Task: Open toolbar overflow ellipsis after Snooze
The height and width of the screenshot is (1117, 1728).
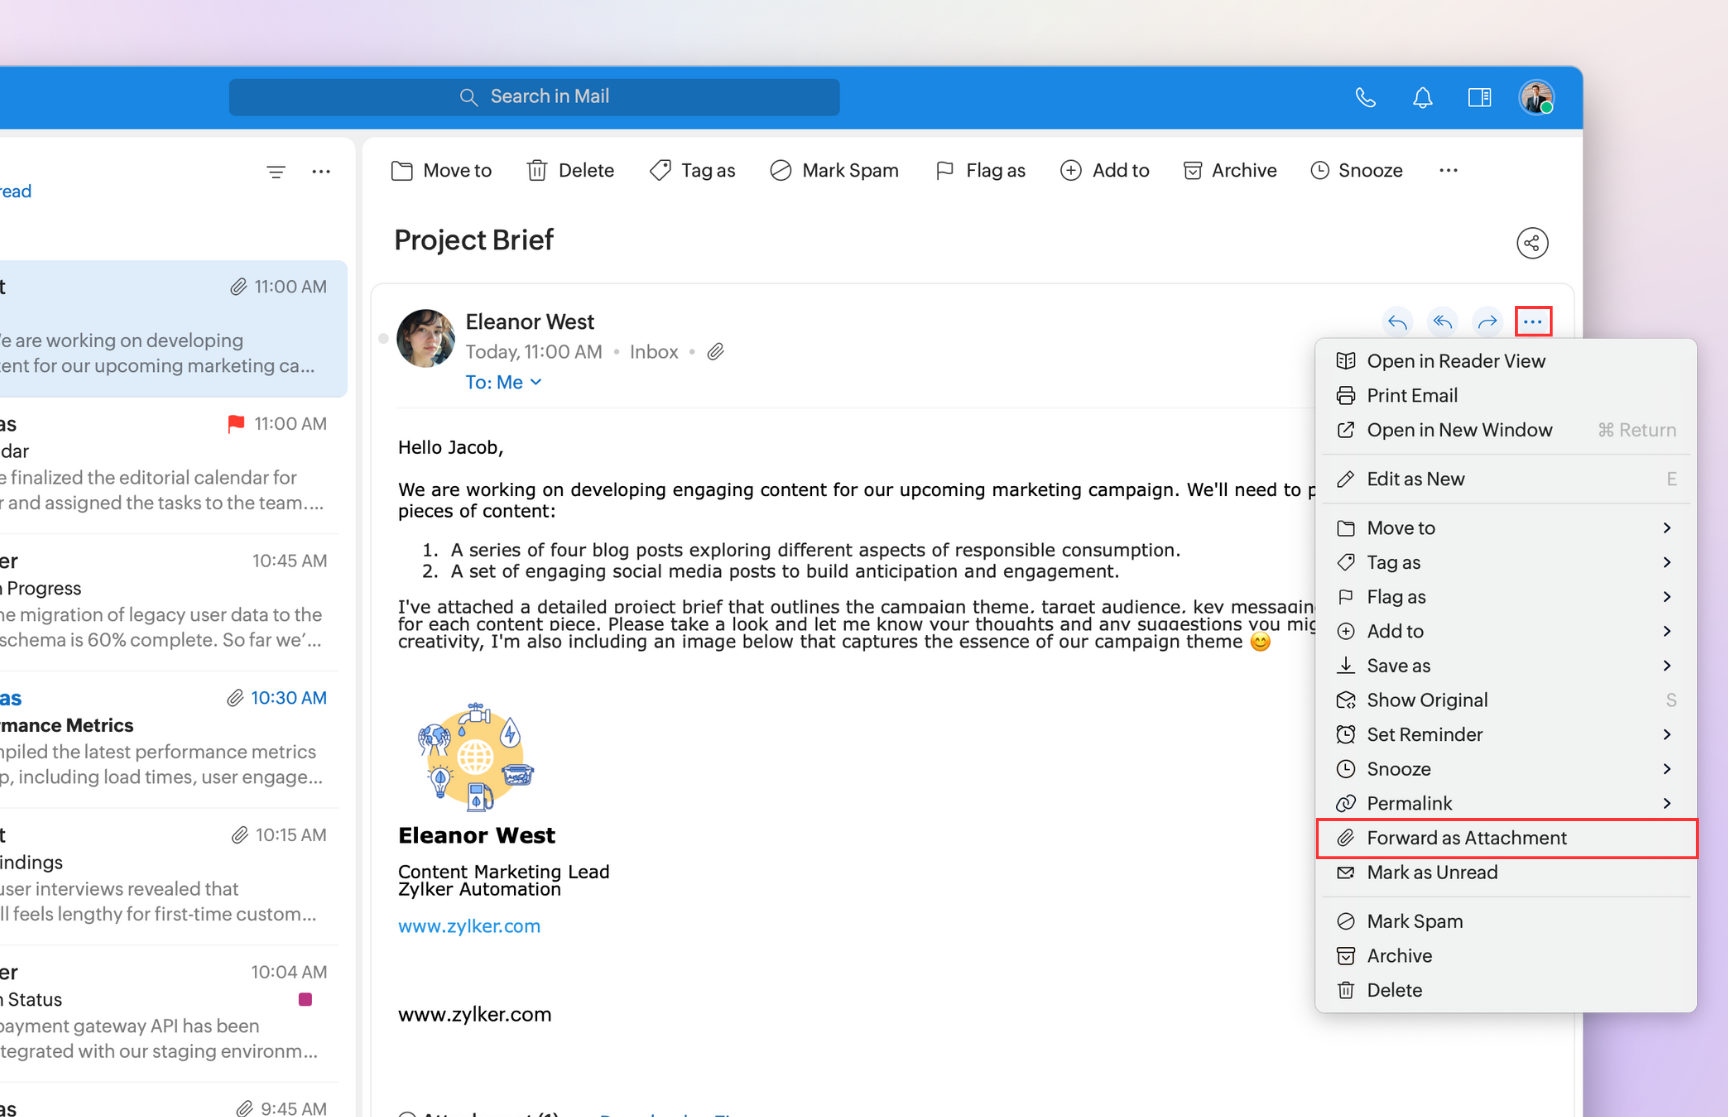Action: [1448, 171]
